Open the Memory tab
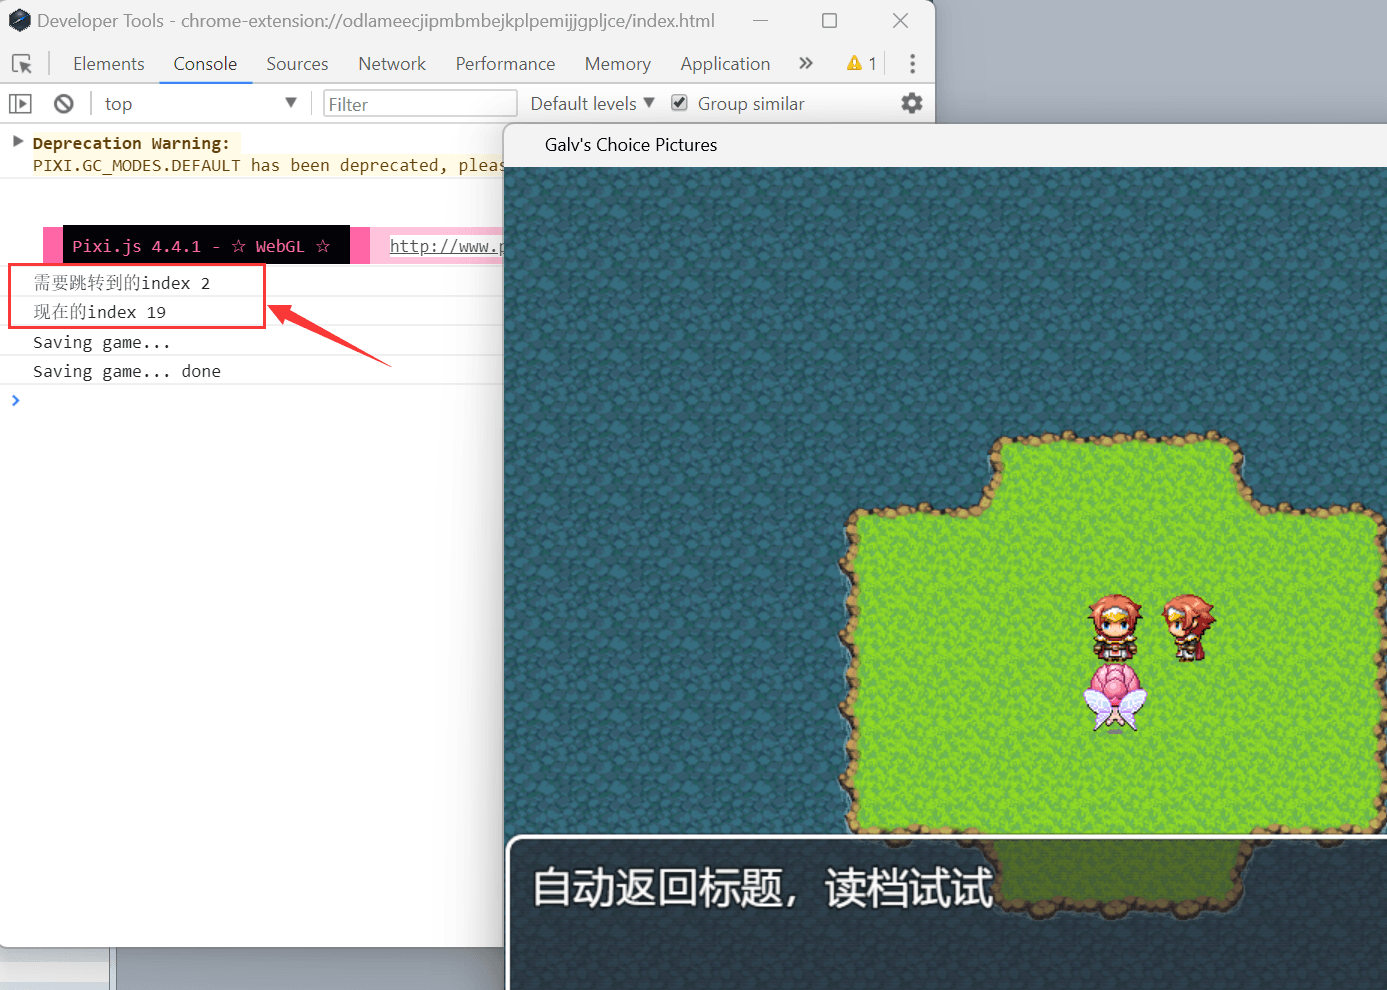The height and width of the screenshot is (990, 1387). 618,63
